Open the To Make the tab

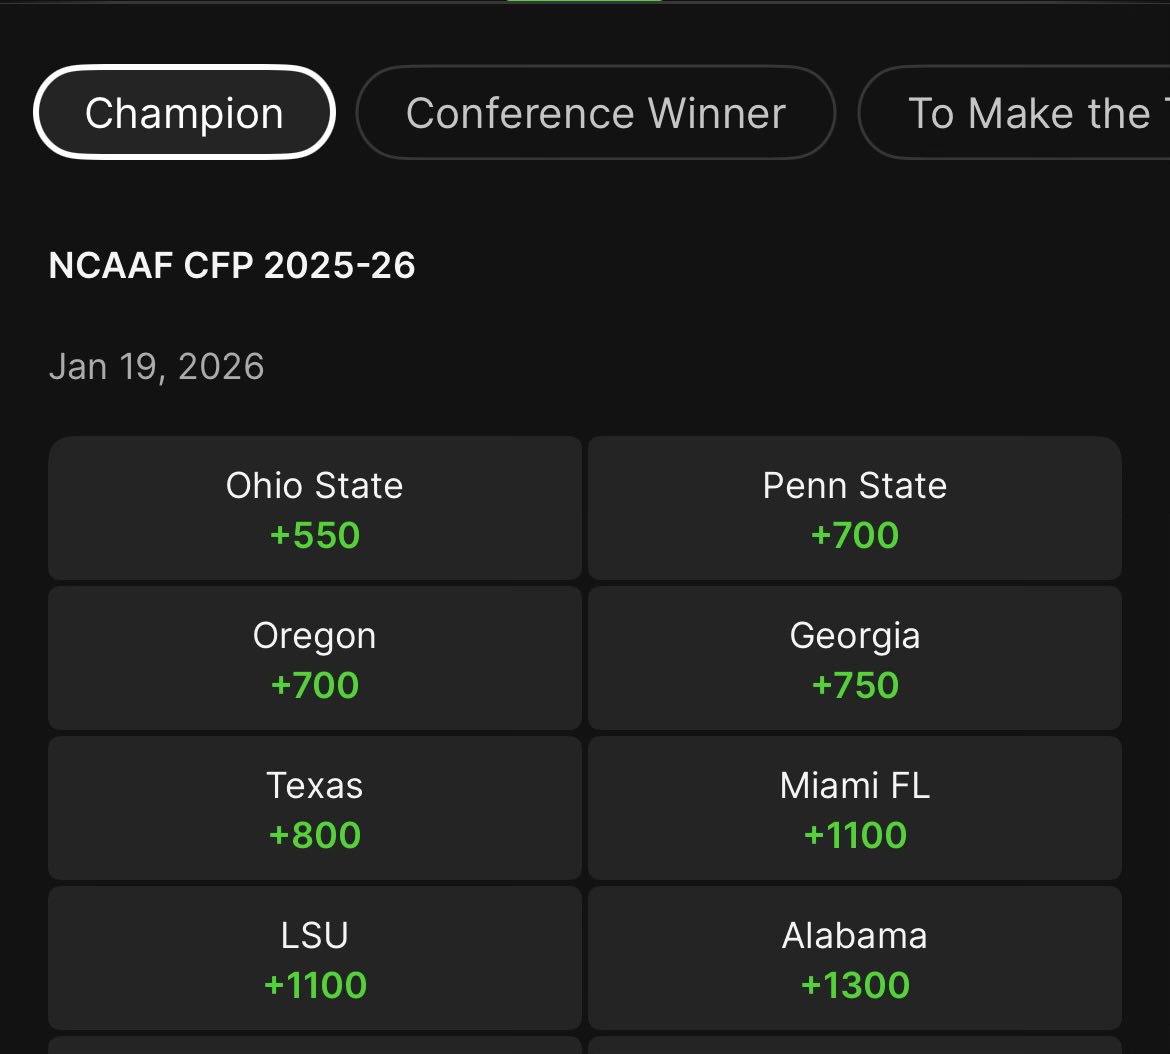point(1015,113)
